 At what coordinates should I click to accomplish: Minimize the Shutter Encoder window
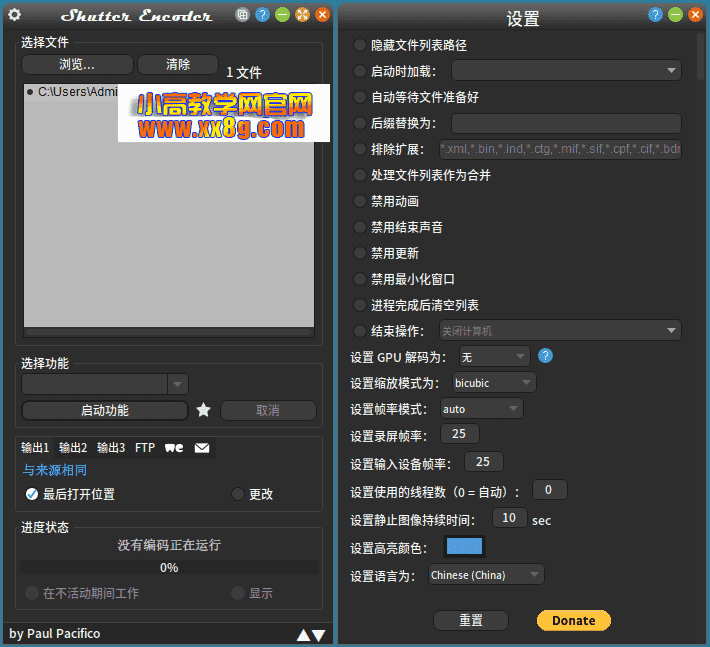pyautogui.click(x=282, y=14)
